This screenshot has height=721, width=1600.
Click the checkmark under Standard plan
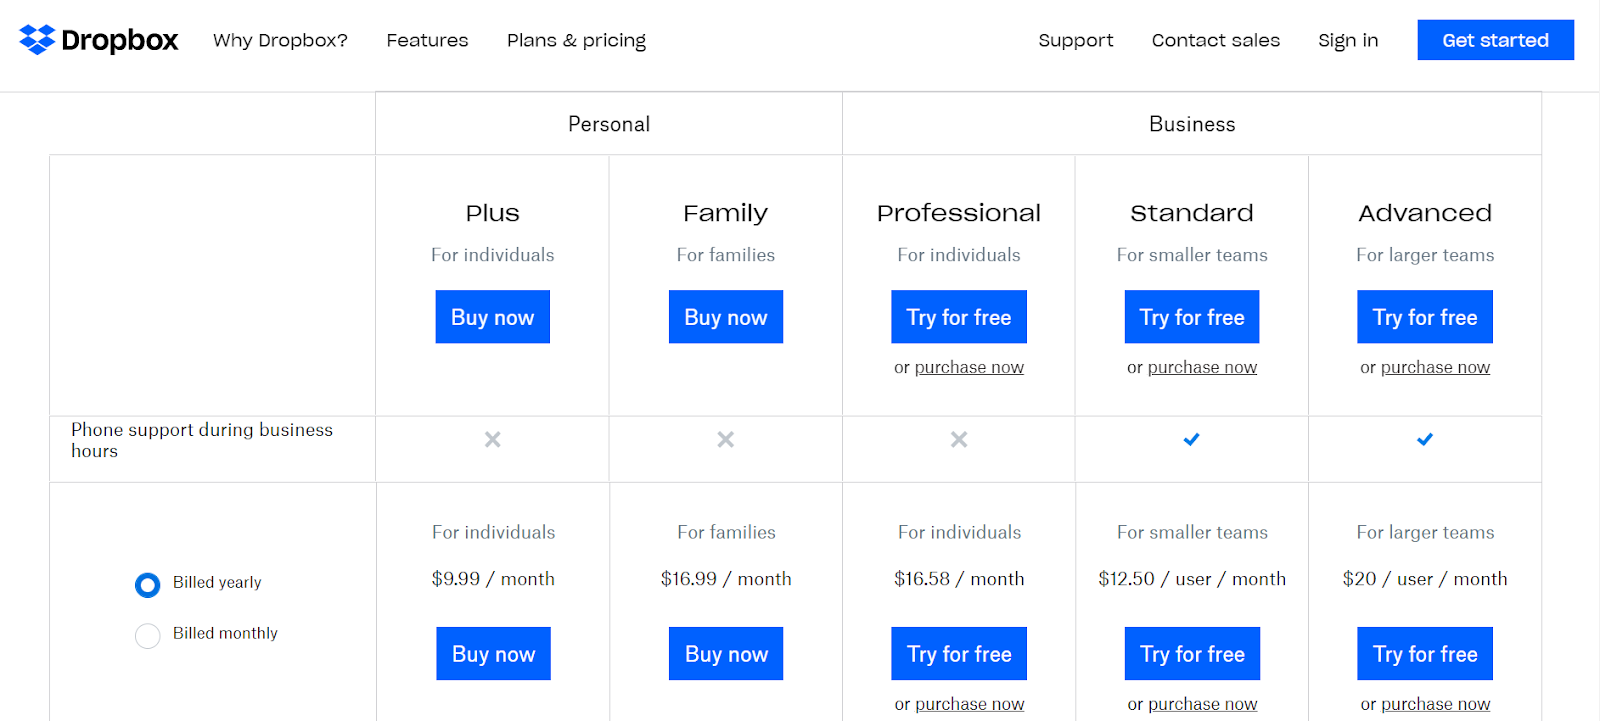pos(1191,439)
